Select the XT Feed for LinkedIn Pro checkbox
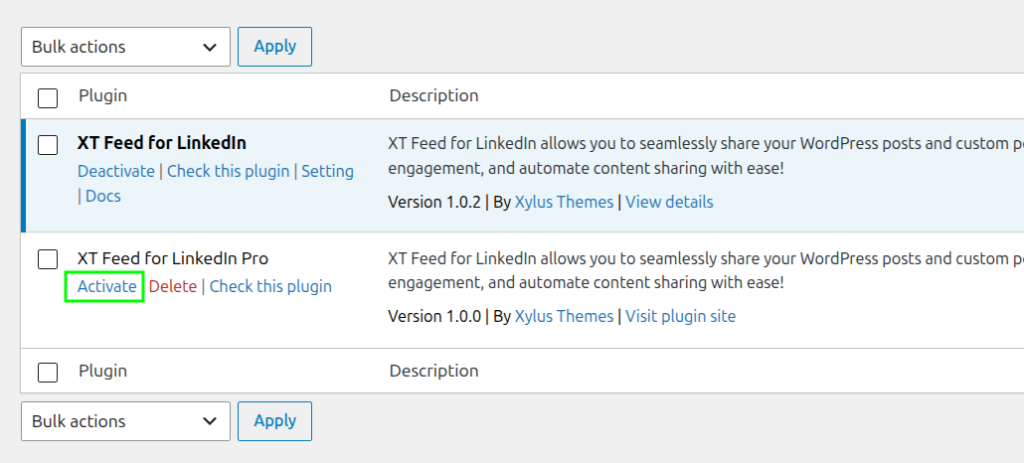Viewport: 1024px width, 463px height. point(47,259)
